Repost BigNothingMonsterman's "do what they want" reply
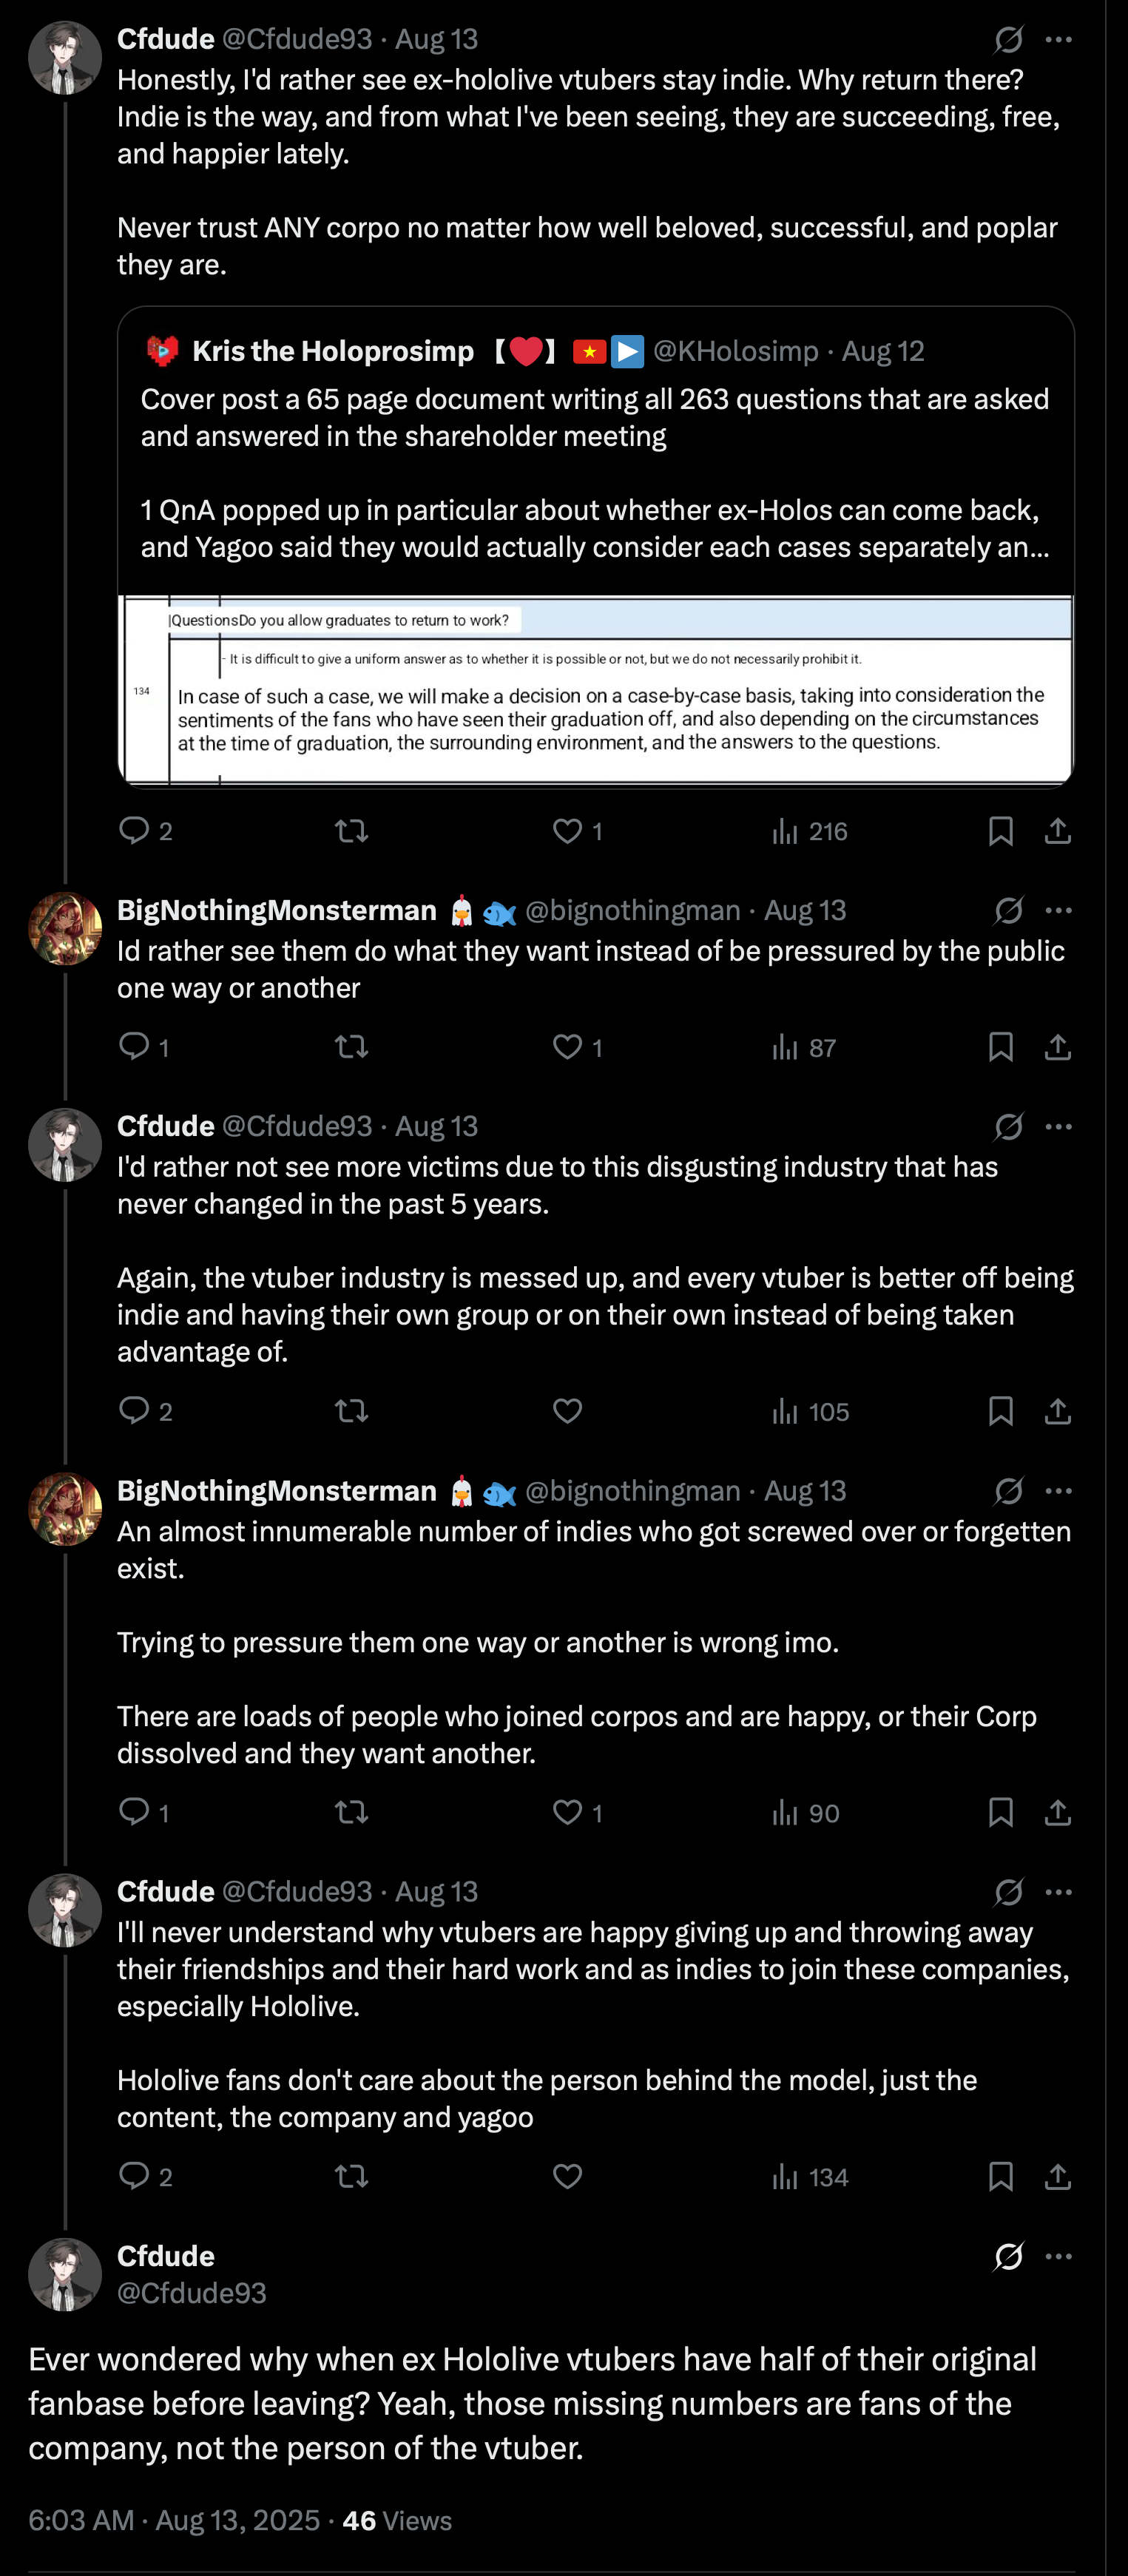The height and width of the screenshot is (2576, 1128). [351, 1047]
